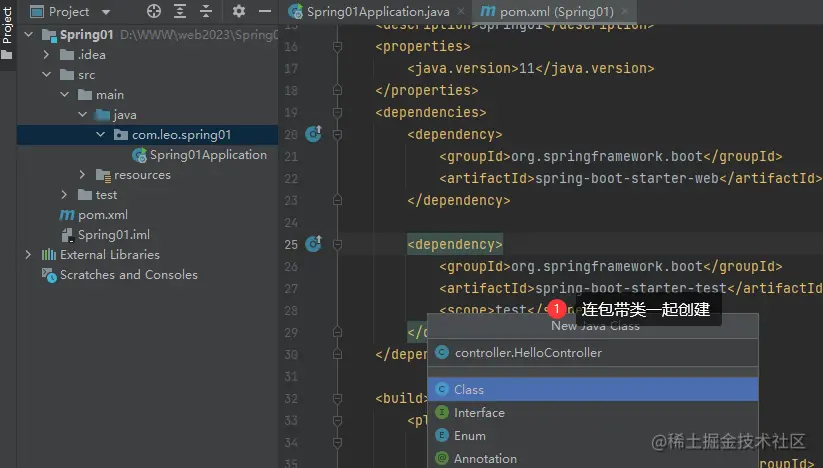The image size is (823, 468).
Task: Choose Class in the New Java Class list
Action: tap(593, 389)
